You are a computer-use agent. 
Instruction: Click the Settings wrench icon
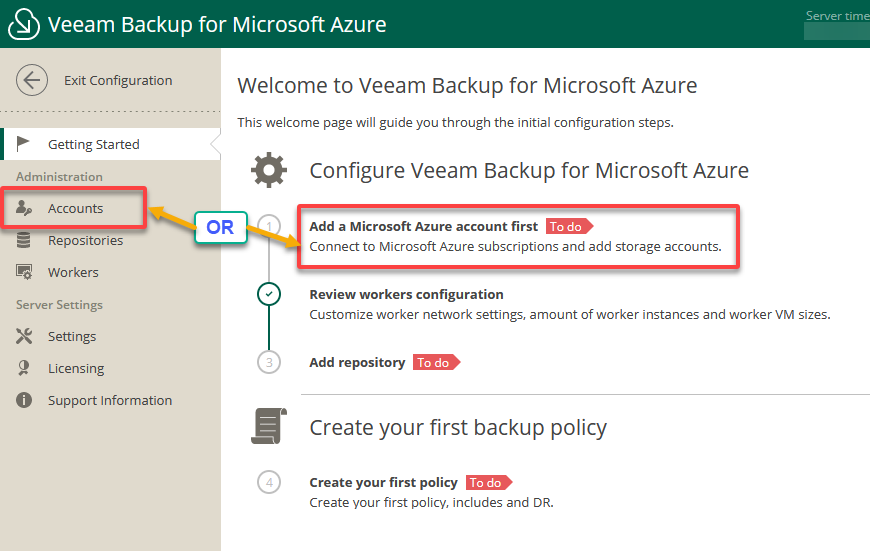[24, 336]
